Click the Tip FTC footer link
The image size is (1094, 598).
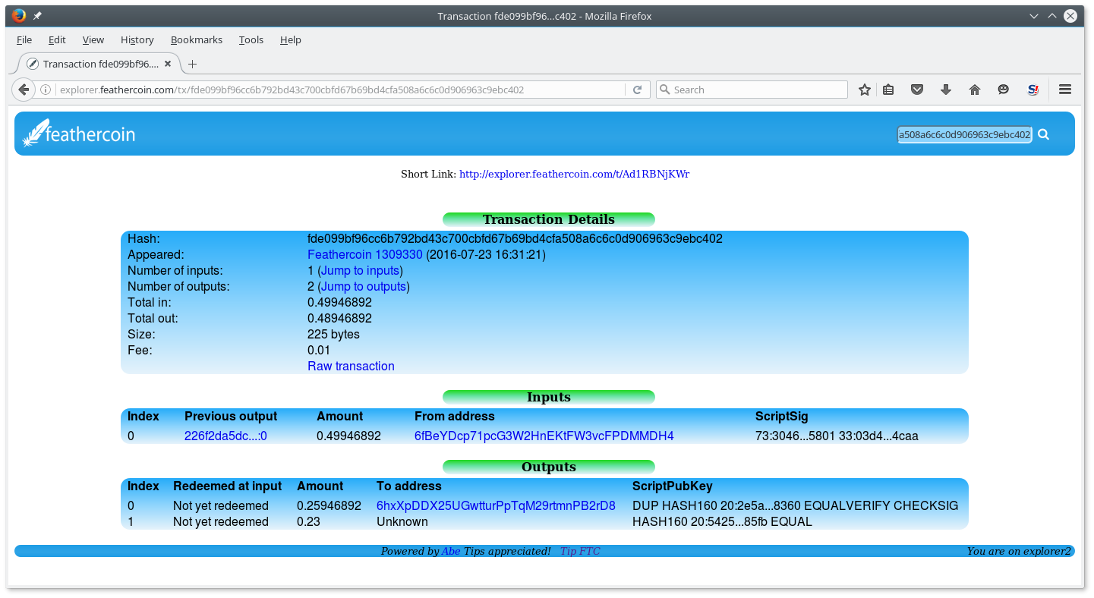[580, 551]
